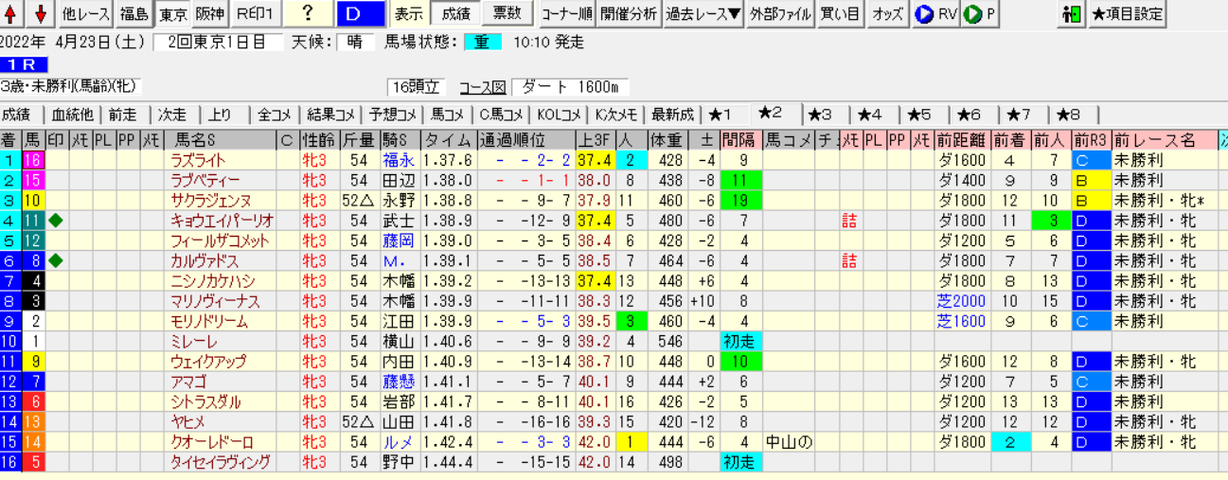Viewport: 1228px width, 480px height.
Task: Click the 2回東京1日目 meeting field
Action: [218, 43]
